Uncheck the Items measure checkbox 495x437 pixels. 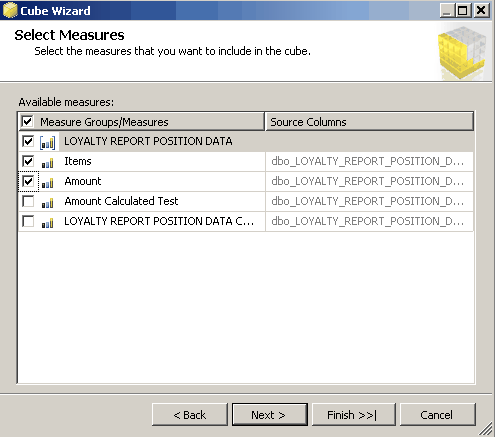28,161
